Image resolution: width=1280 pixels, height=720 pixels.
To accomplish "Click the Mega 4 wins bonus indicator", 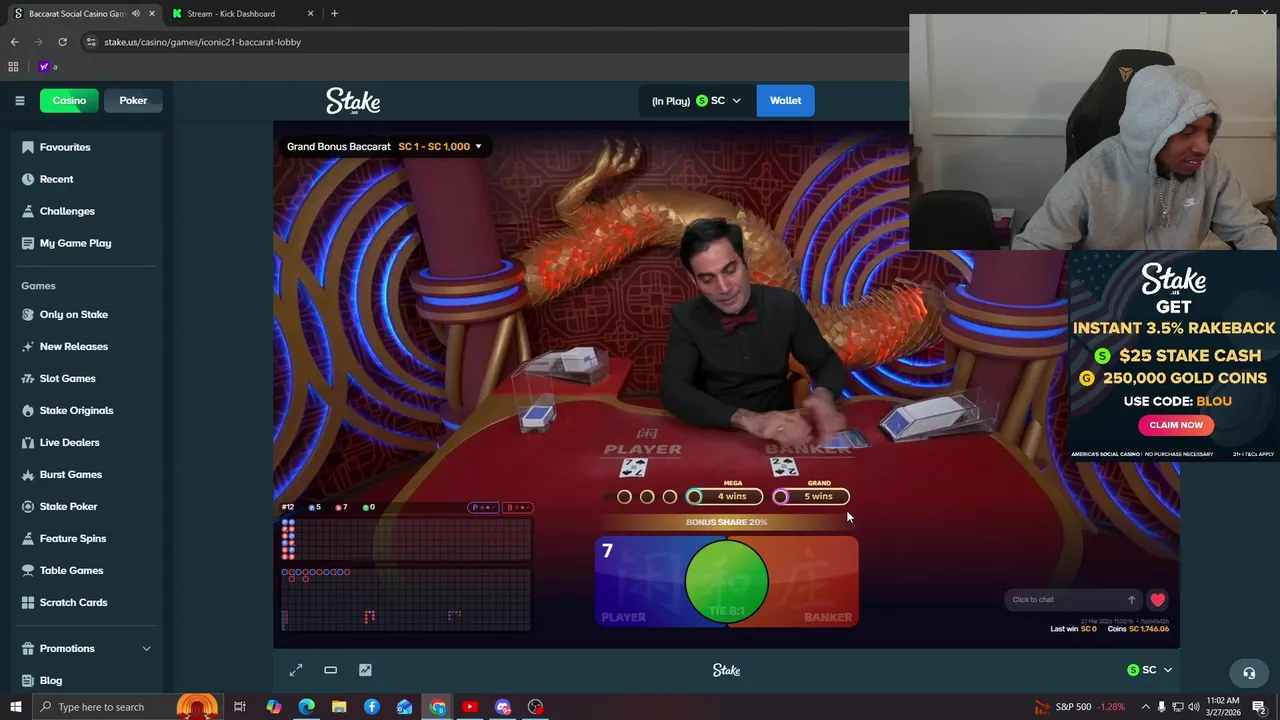I will tap(724, 496).
